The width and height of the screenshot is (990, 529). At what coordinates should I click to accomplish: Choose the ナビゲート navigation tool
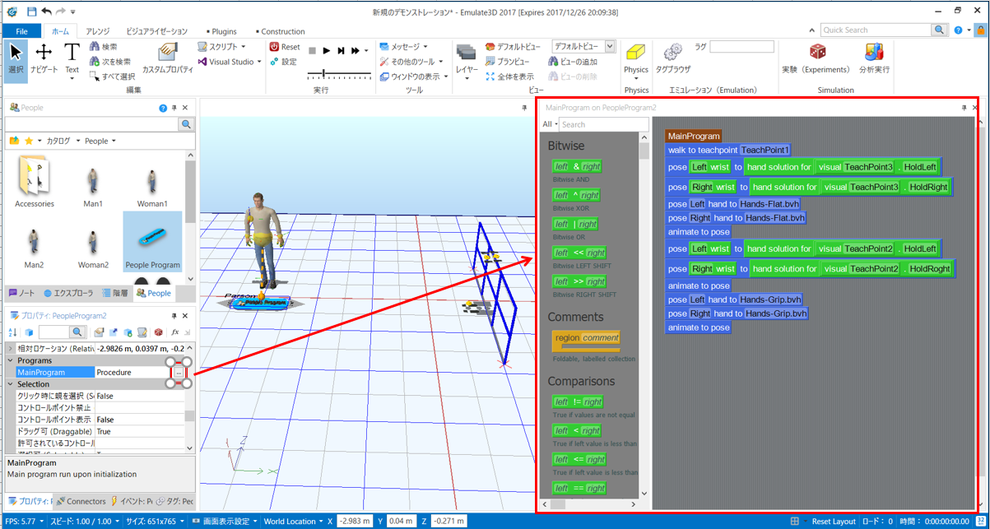point(44,61)
